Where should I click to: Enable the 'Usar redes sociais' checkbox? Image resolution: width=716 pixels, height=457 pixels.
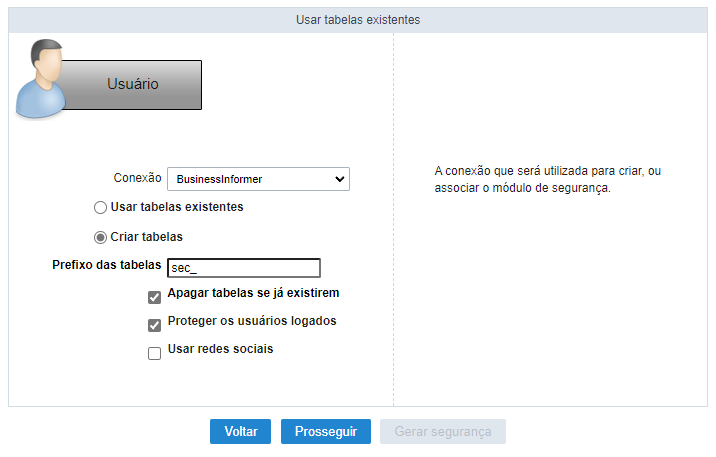click(x=154, y=352)
